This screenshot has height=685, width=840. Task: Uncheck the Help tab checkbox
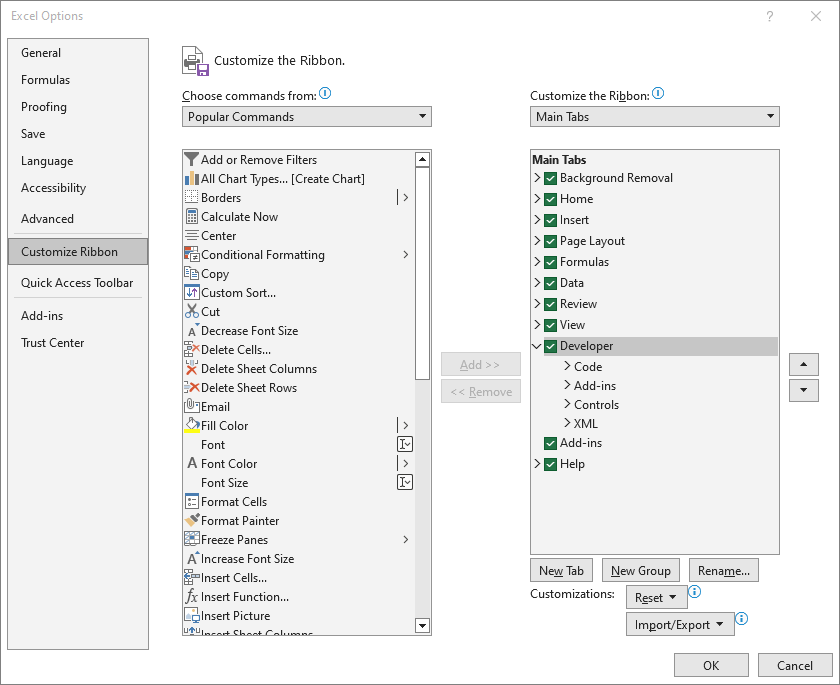click(550, 464)
